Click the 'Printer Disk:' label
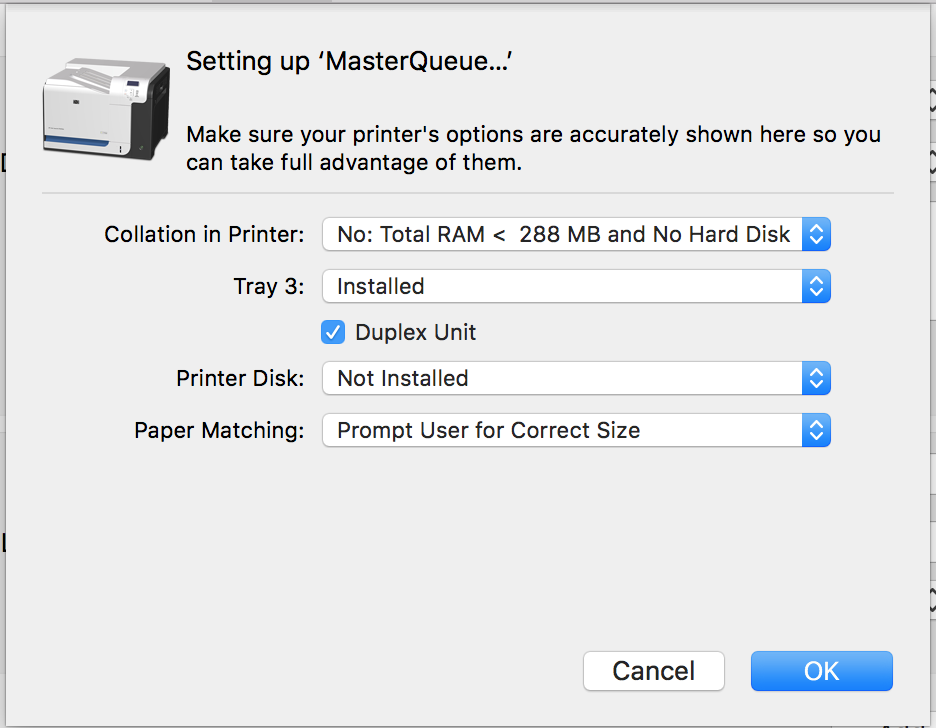The image size is (936, 728). coord(240,378)
